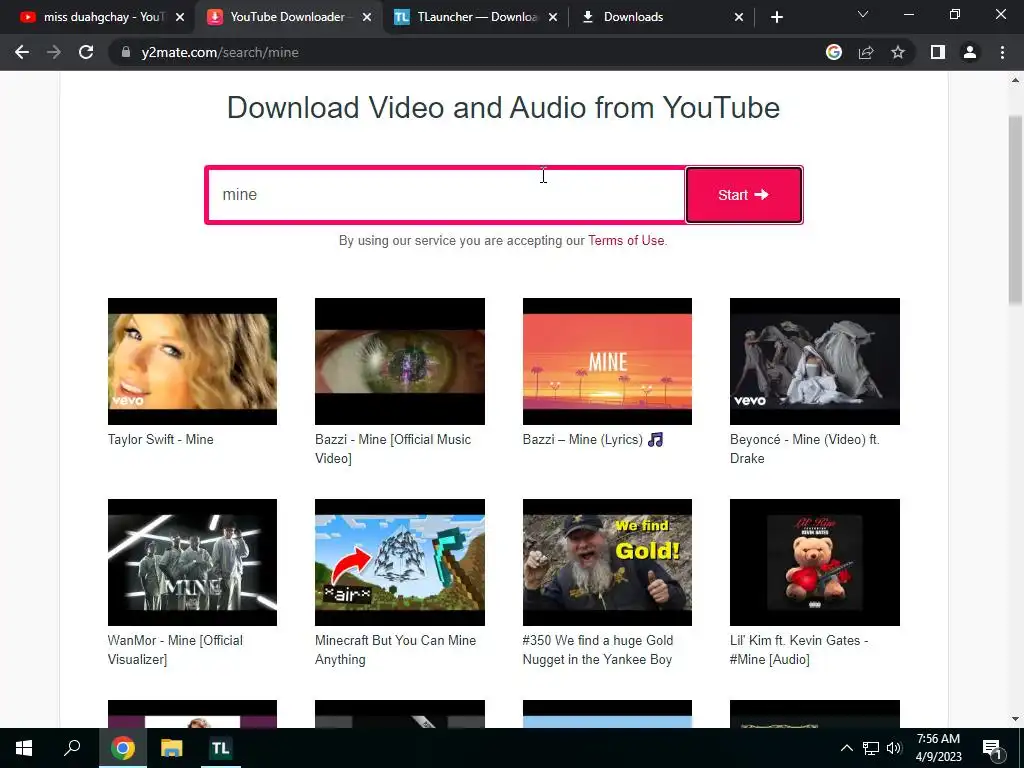This screenshot has height=768, width=1024.
Task: Expand the tab search chevron
Action: (x=863, y=14)
